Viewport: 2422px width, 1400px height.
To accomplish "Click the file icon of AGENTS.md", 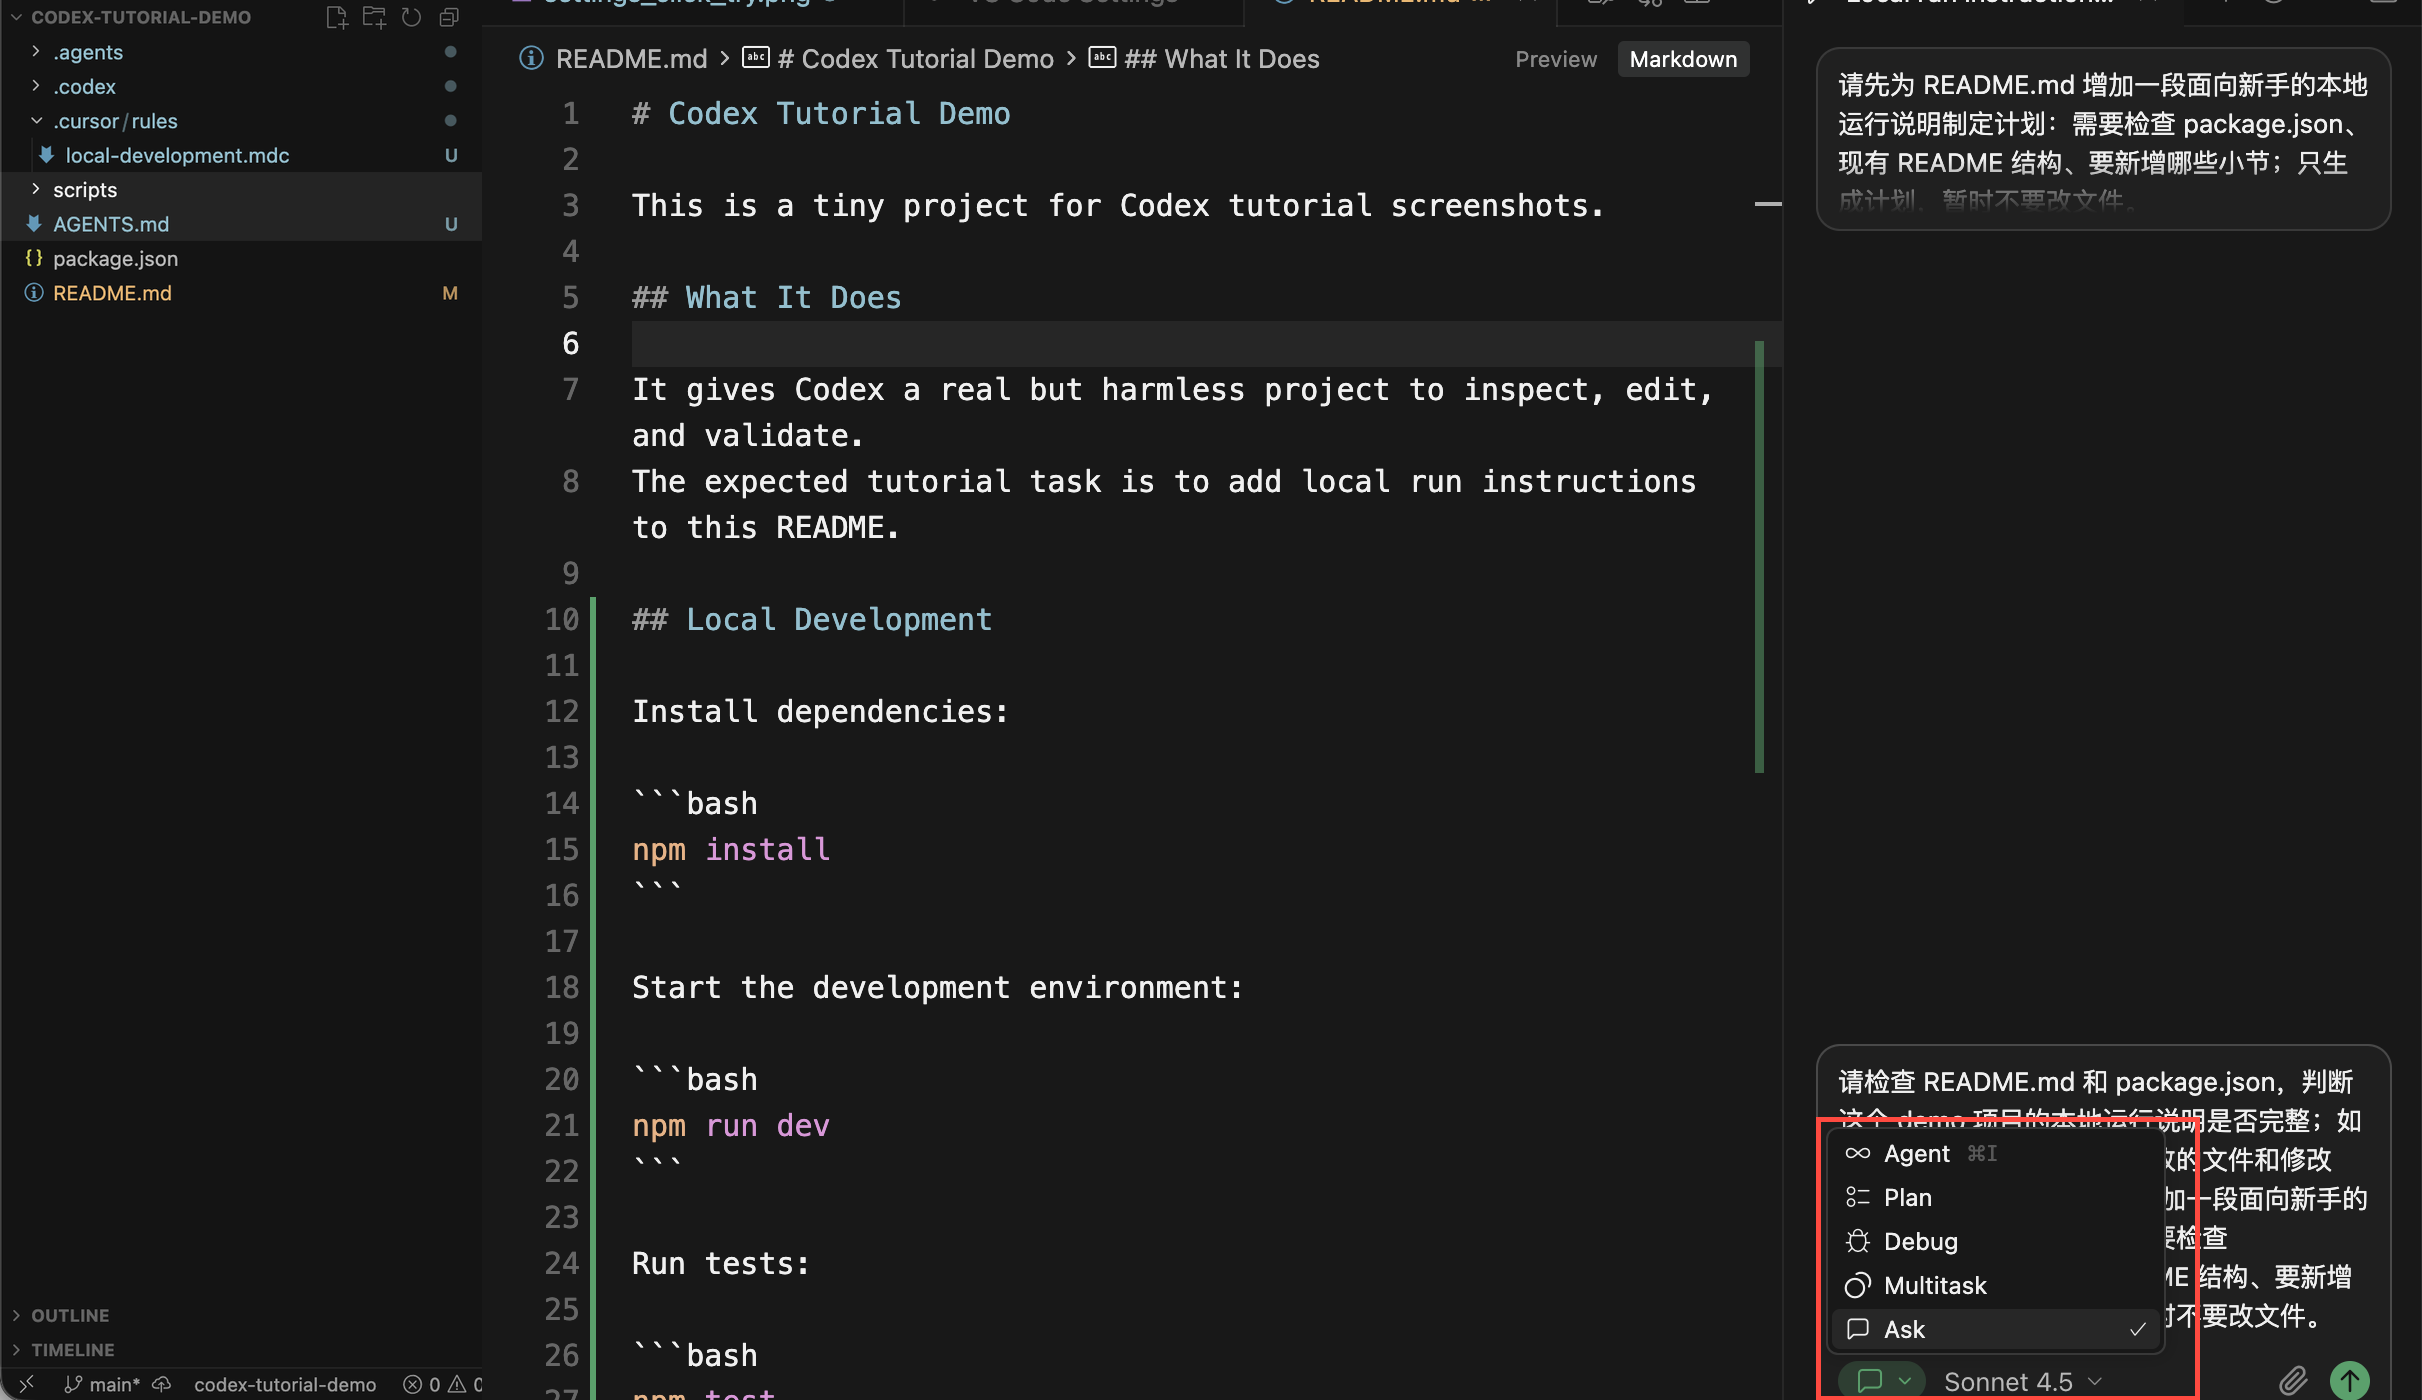I will [34, 224].
